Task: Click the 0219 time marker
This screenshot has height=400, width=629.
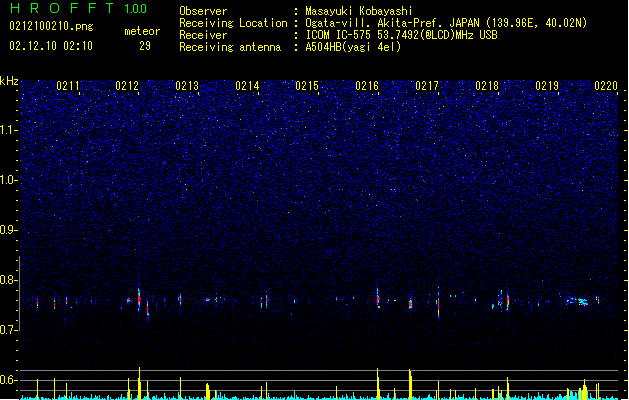Action: (x=547, y=86)
